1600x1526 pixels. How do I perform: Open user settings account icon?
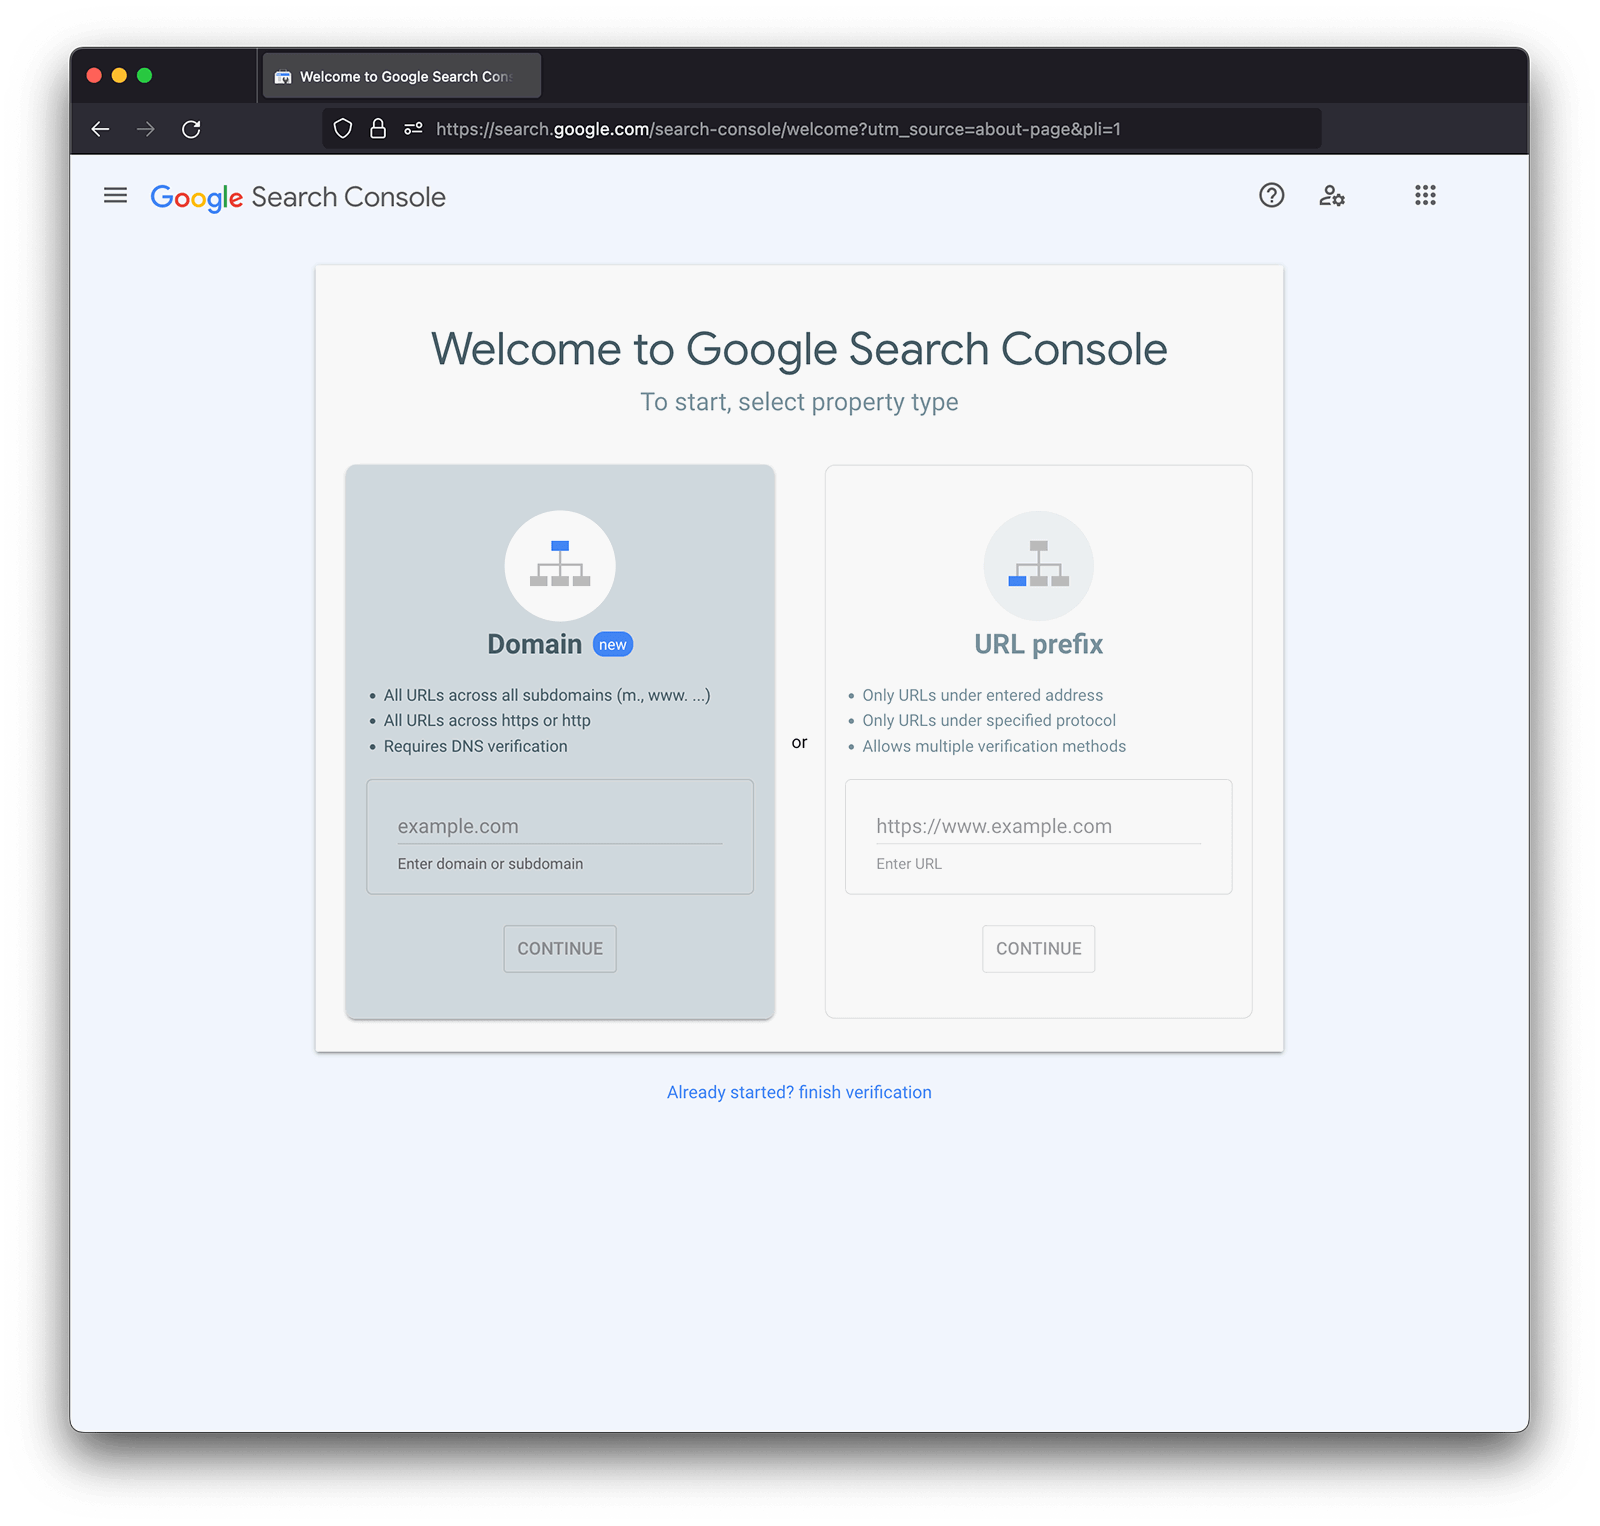click(1331, 196)
